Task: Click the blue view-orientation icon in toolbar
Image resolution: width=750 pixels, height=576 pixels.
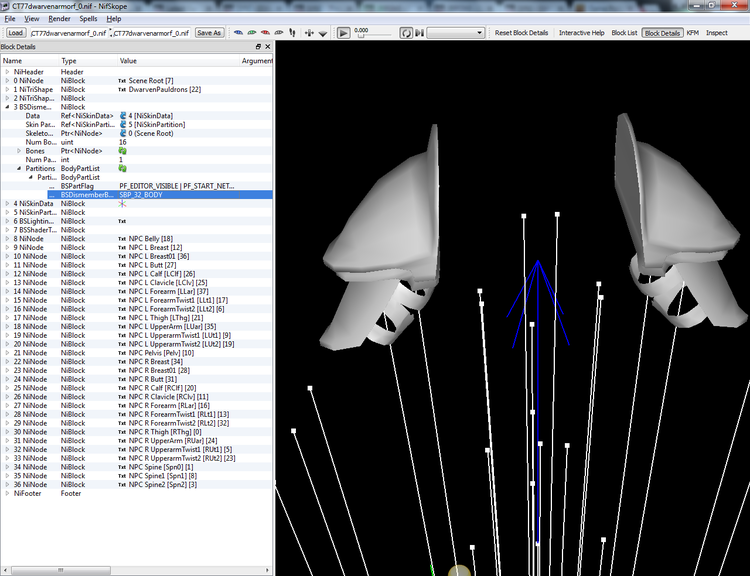Action: (x=238, y=33)
